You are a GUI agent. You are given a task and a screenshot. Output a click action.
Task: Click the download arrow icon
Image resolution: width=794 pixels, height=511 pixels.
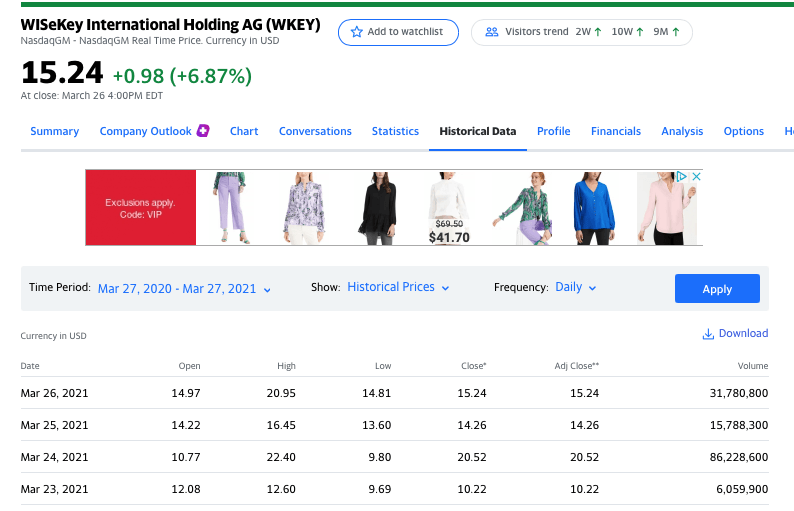coord(708,334)
